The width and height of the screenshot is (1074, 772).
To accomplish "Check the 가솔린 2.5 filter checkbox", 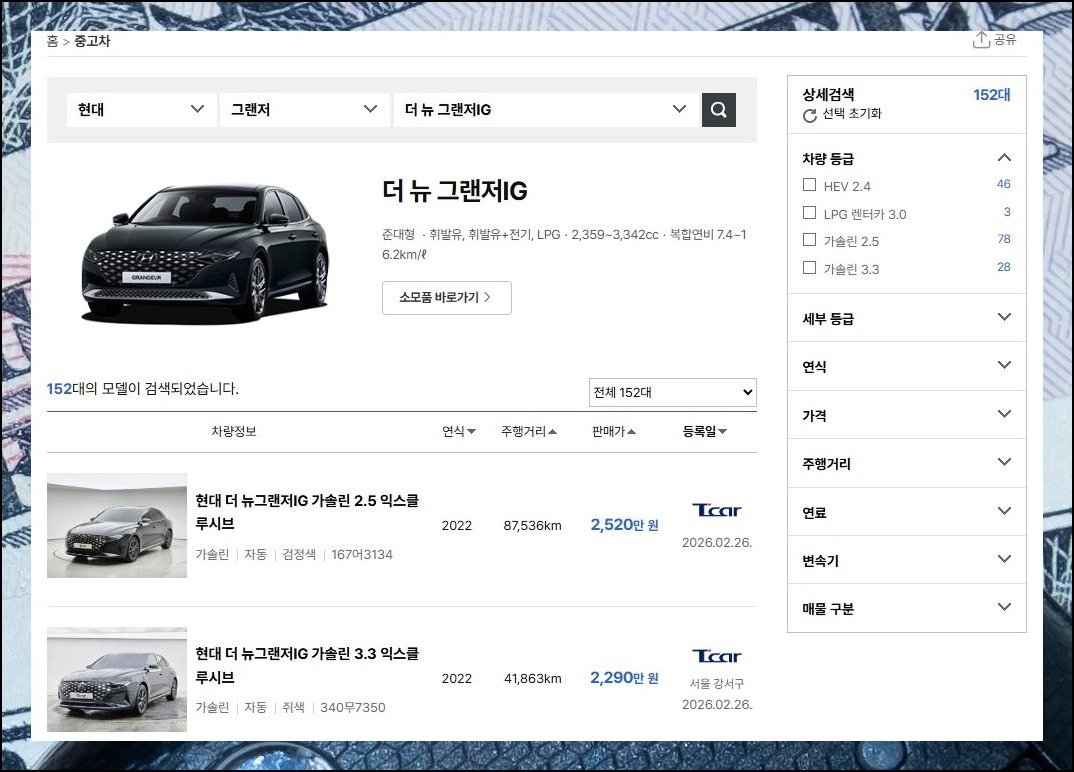I will [809, 240].
